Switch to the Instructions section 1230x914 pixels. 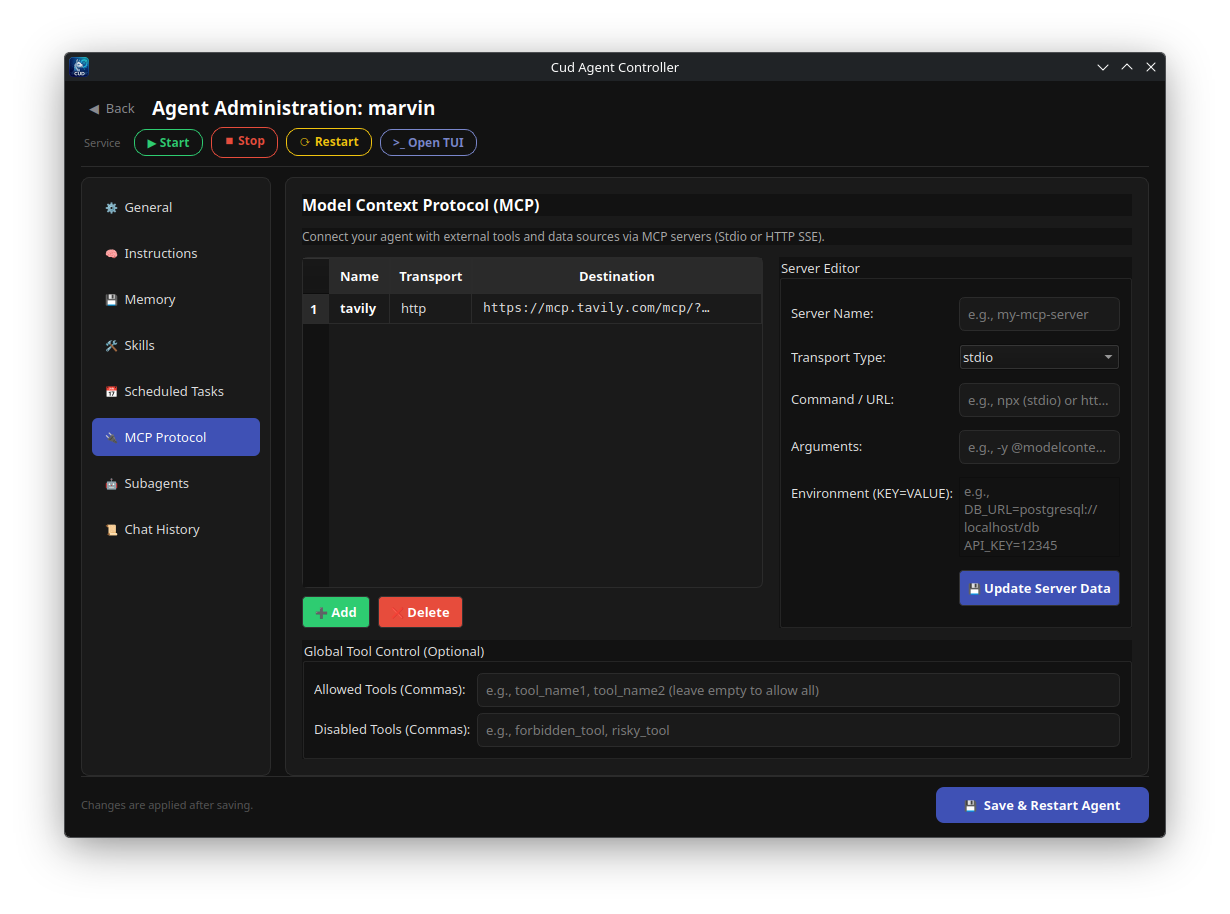(176, 254)
